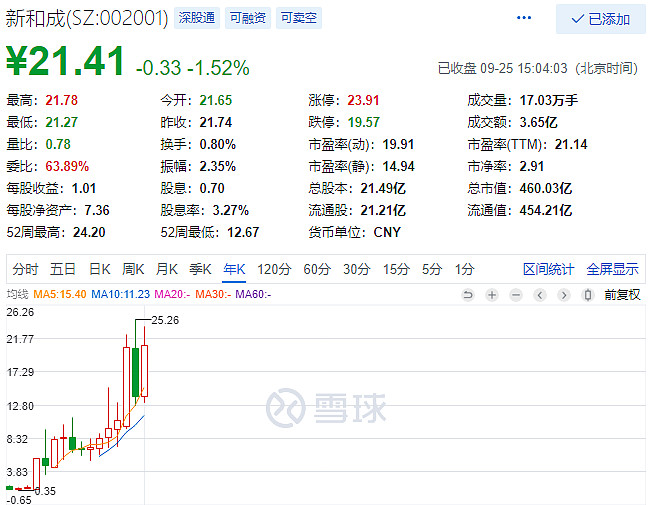Click the 货币单位 value CNY
This screenshot has height=505, width=662.
[387, 232]
